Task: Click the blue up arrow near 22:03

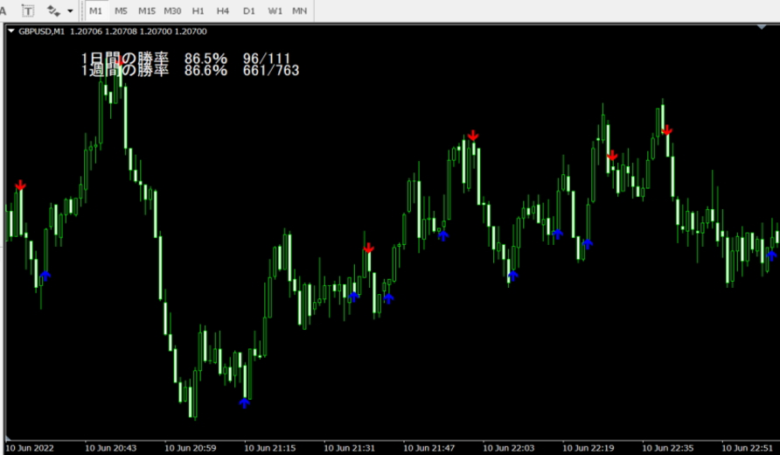Action: (x=513, y=275)
